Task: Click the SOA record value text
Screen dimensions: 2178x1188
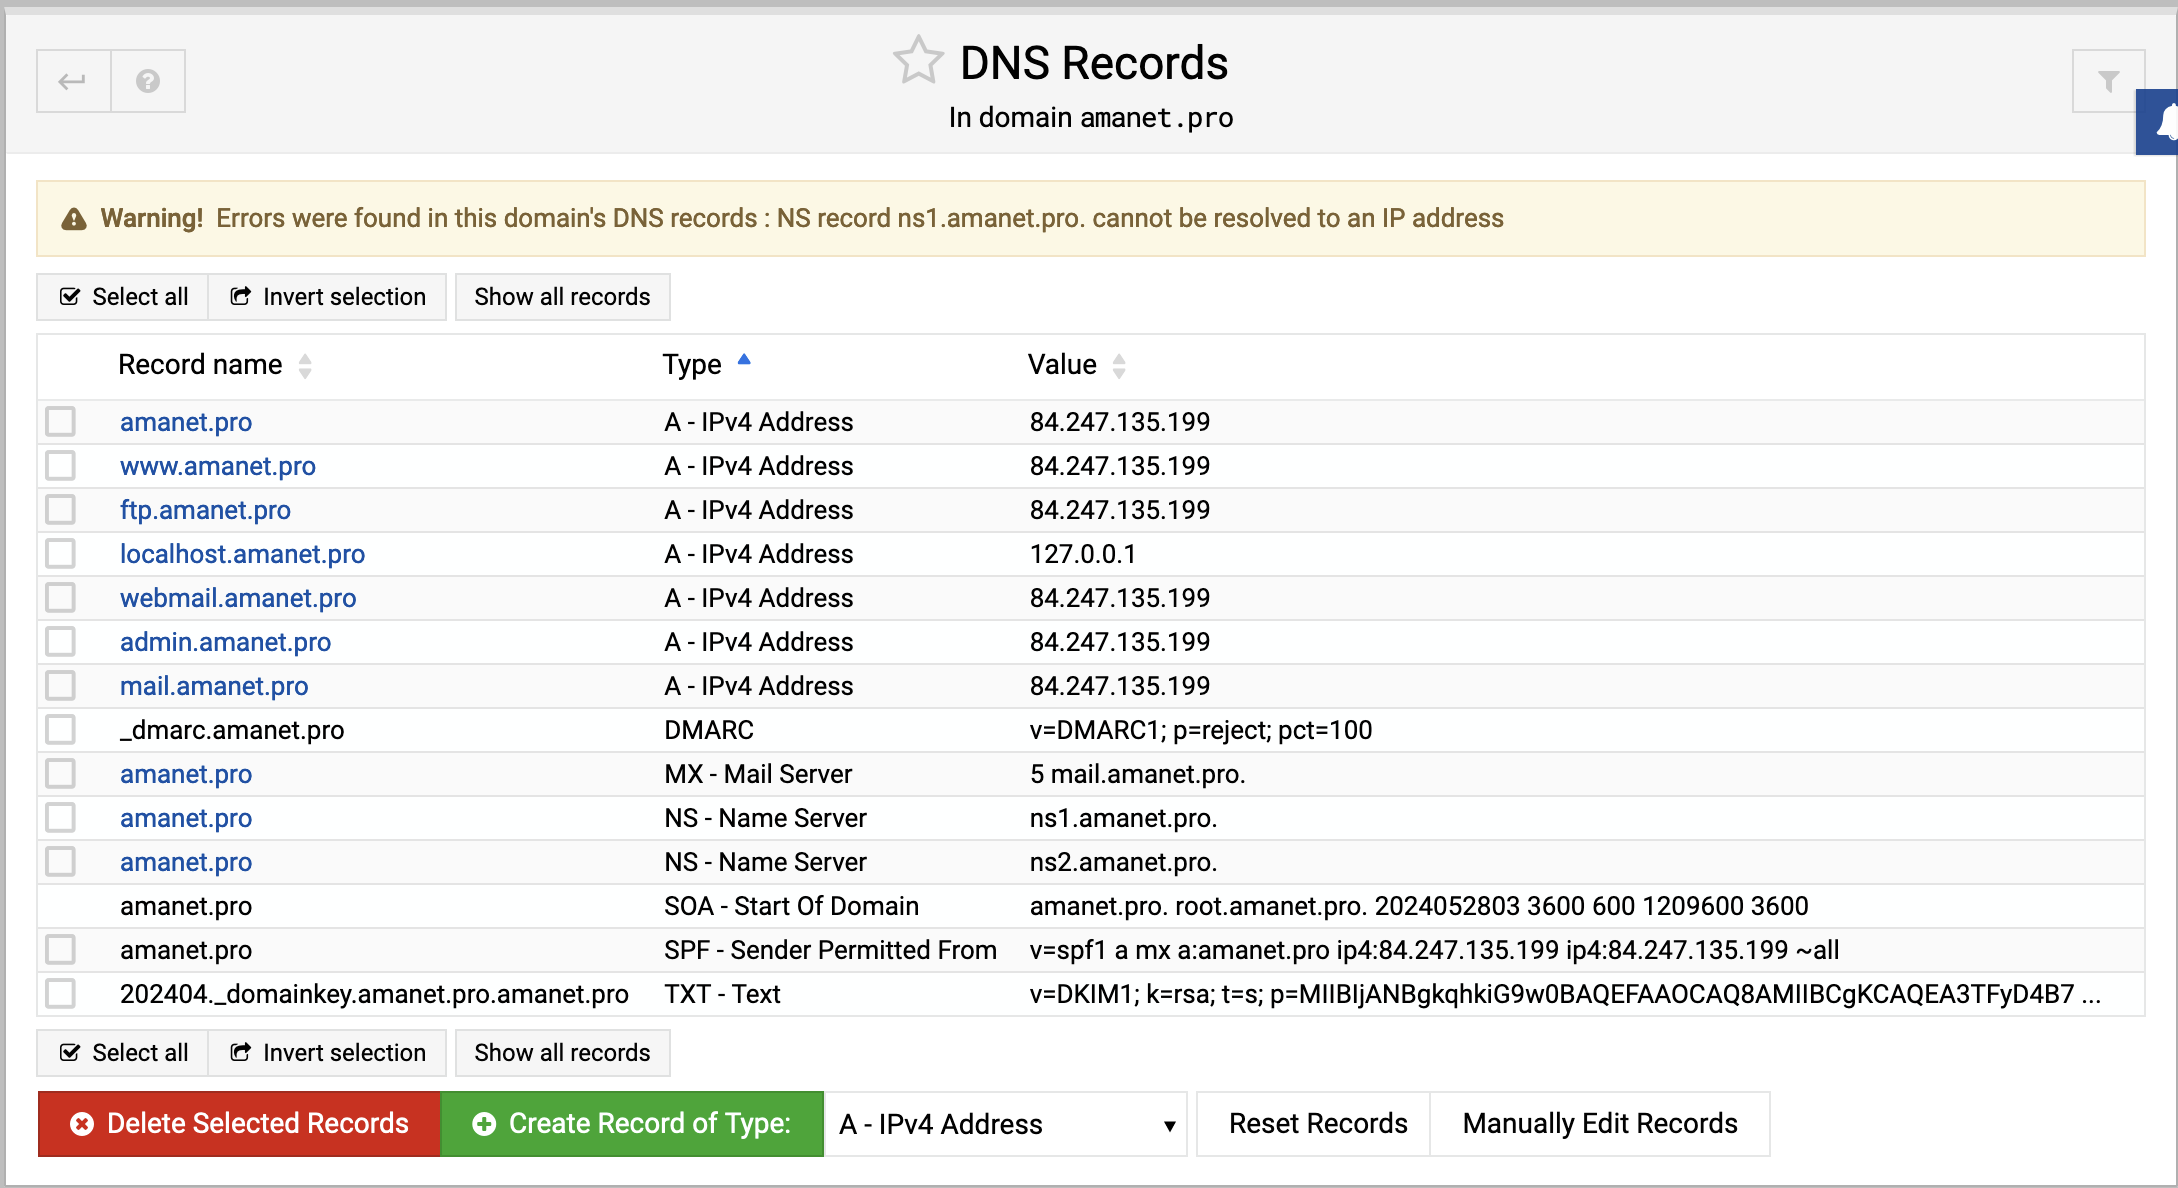Action: [x=1419, y=906]
